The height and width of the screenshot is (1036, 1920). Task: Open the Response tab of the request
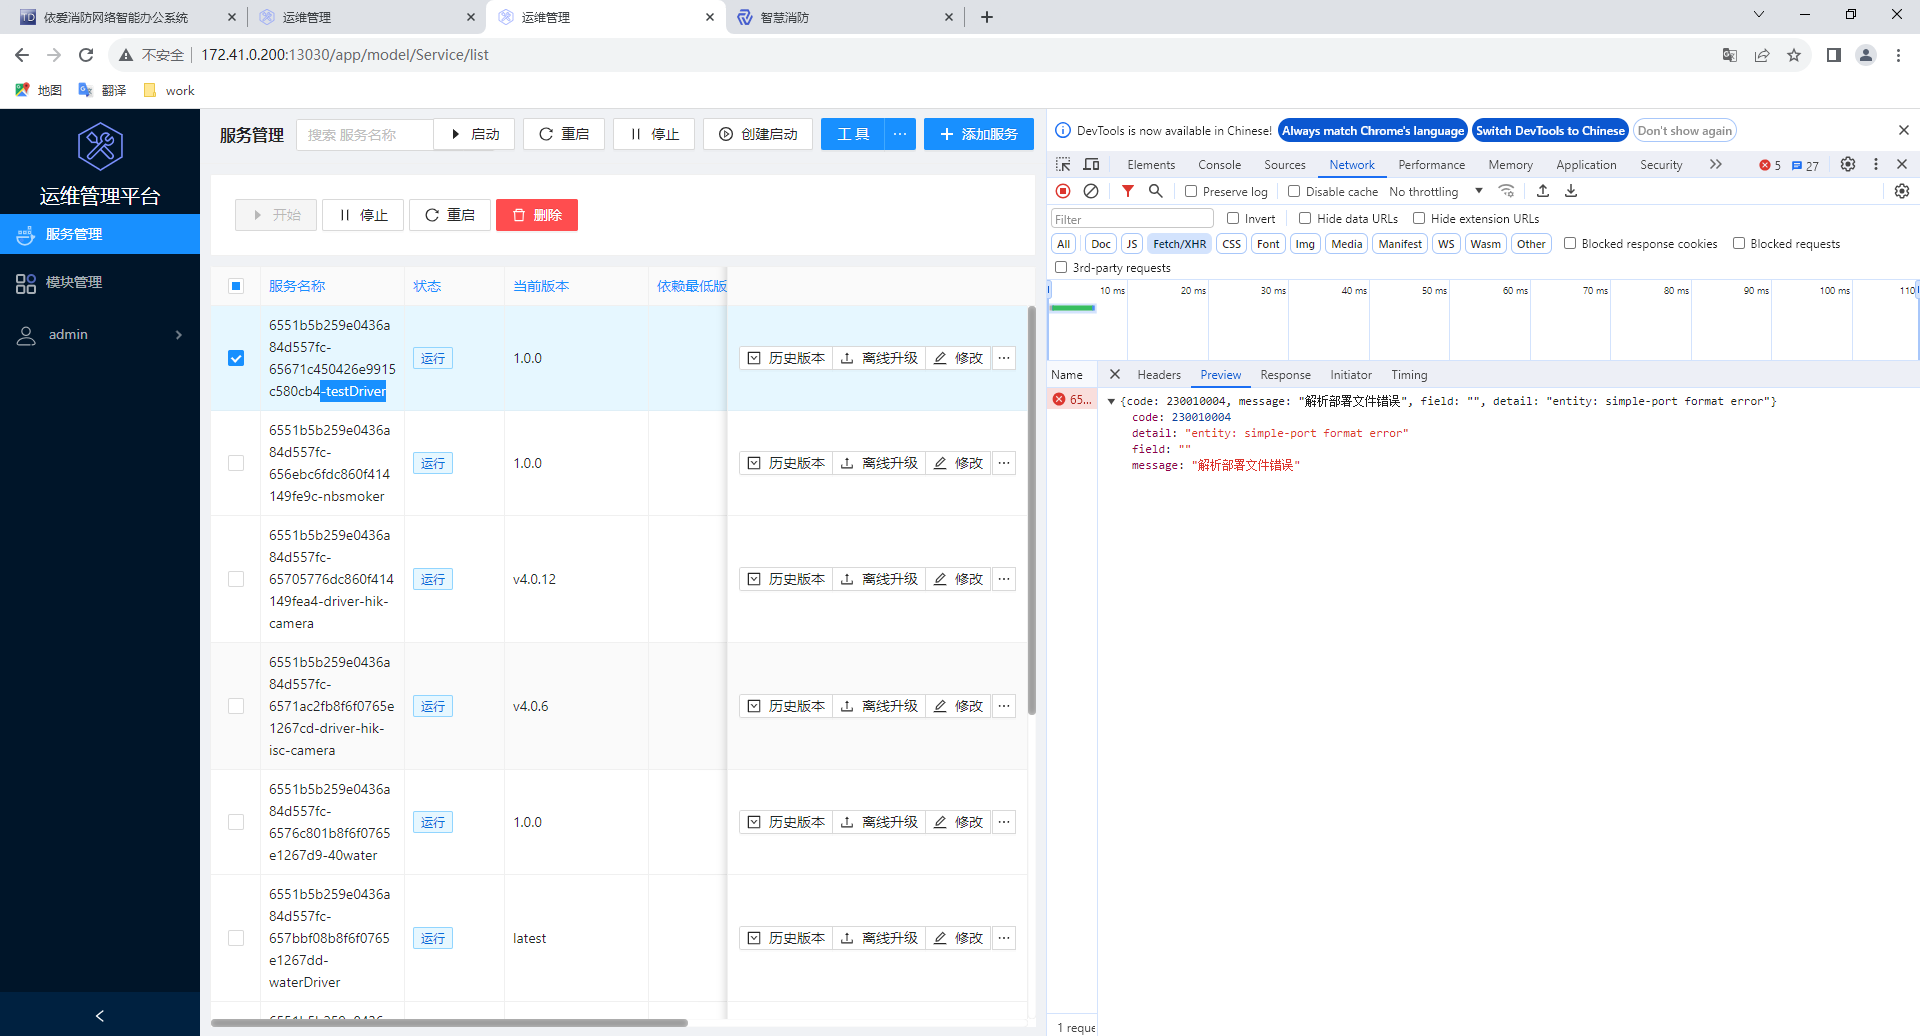pos(1285,375)
